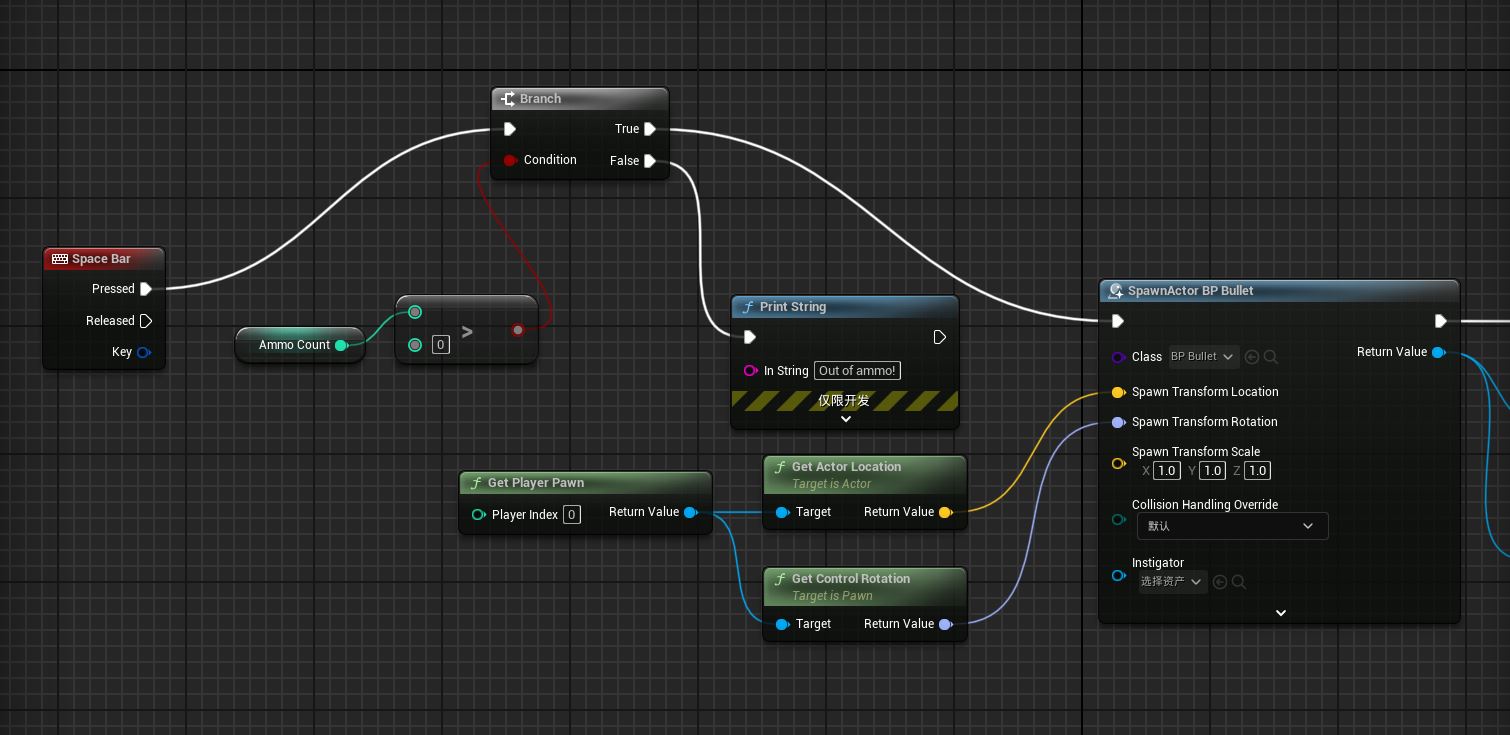Click the Released exec pin on Space Bar

146,321
